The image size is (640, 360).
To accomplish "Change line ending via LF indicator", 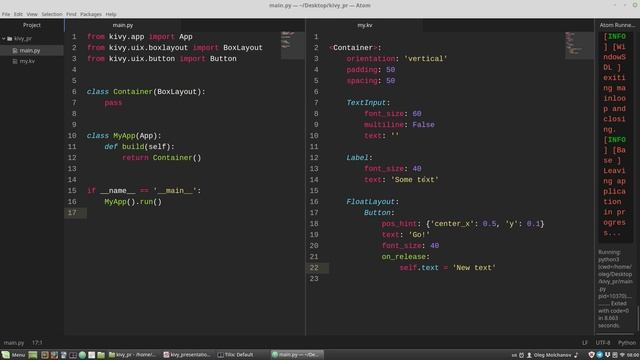I will pyautogui.click(x=585, y=343).
